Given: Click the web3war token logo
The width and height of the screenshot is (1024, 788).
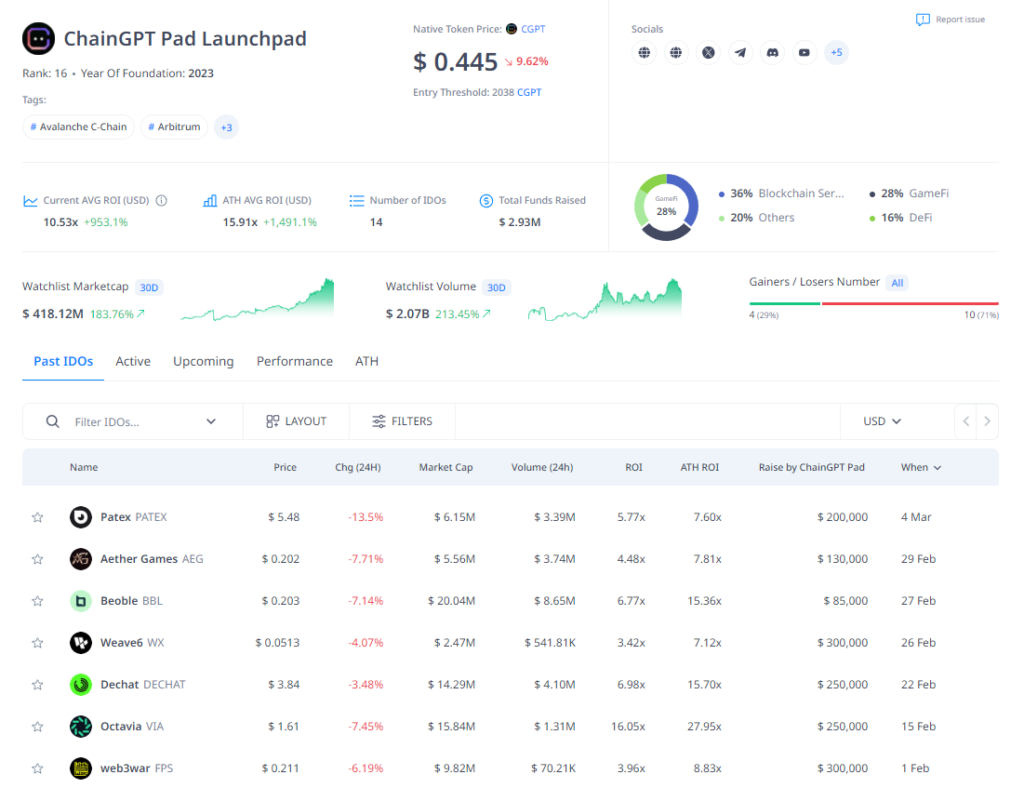Looking at the screenshot, I should [81, 768].
